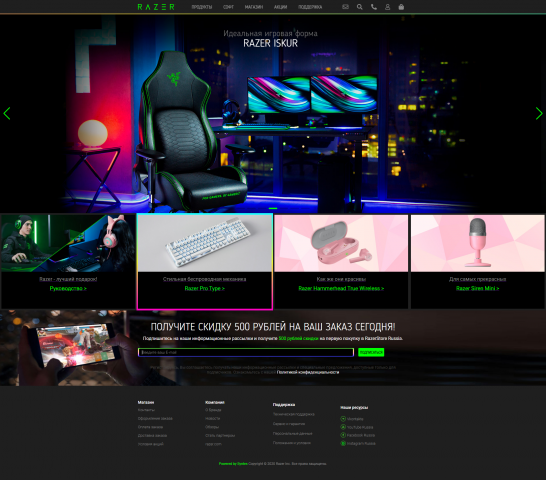Open search with the magnifier icon
The image size is (546, 480).
(359, 7)
